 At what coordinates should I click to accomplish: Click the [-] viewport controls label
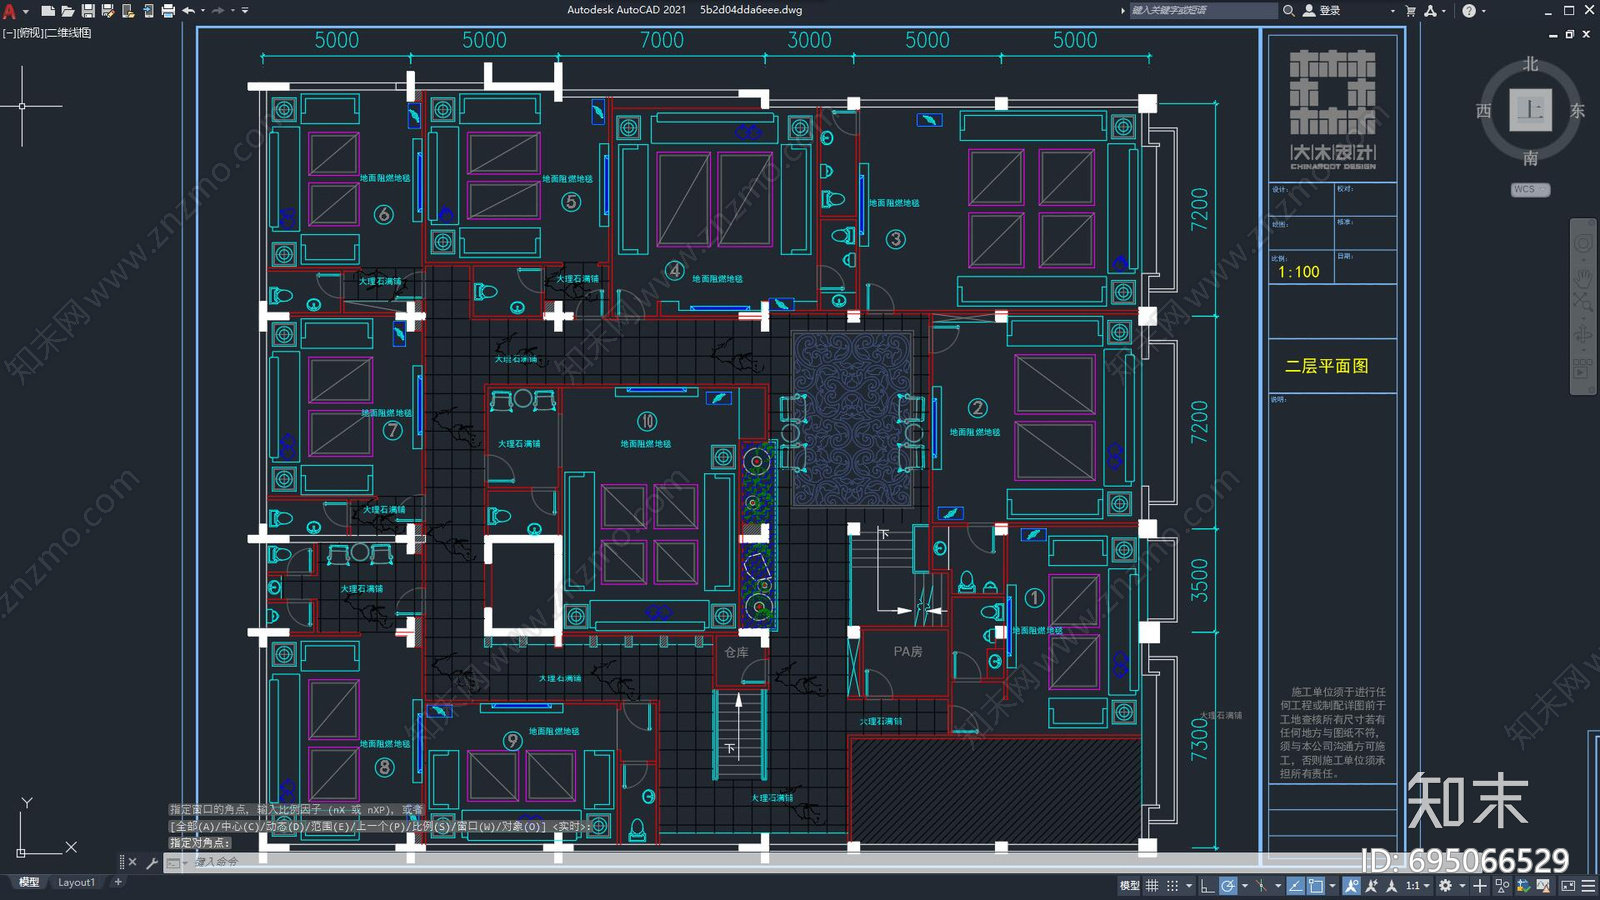point(8,33)
